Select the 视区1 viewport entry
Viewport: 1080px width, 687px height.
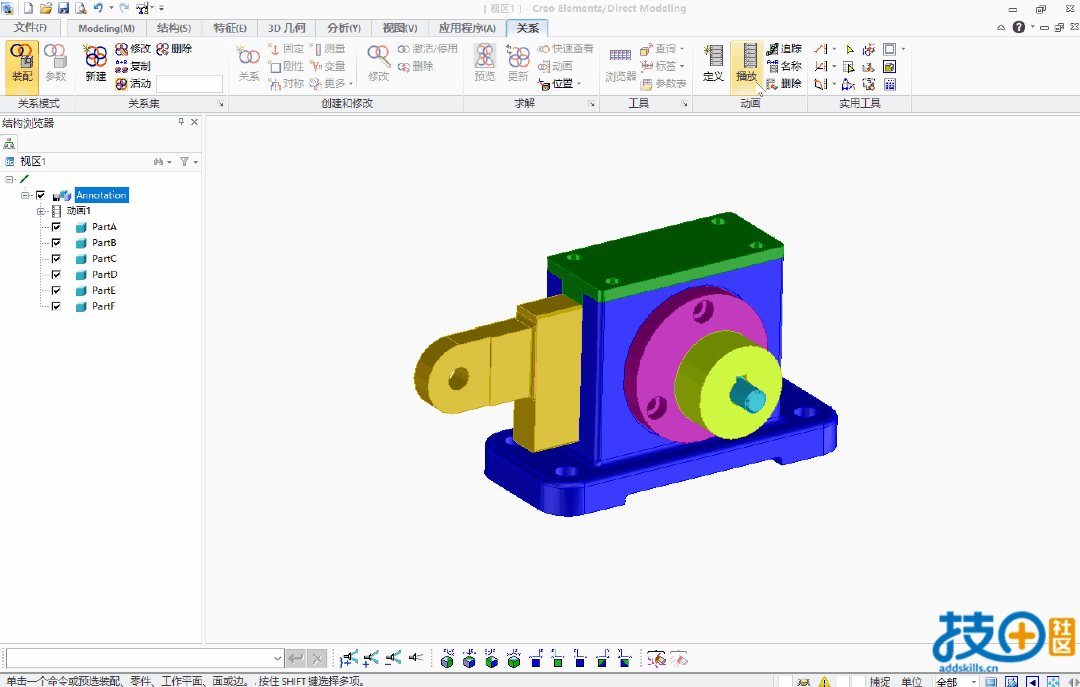32,161
